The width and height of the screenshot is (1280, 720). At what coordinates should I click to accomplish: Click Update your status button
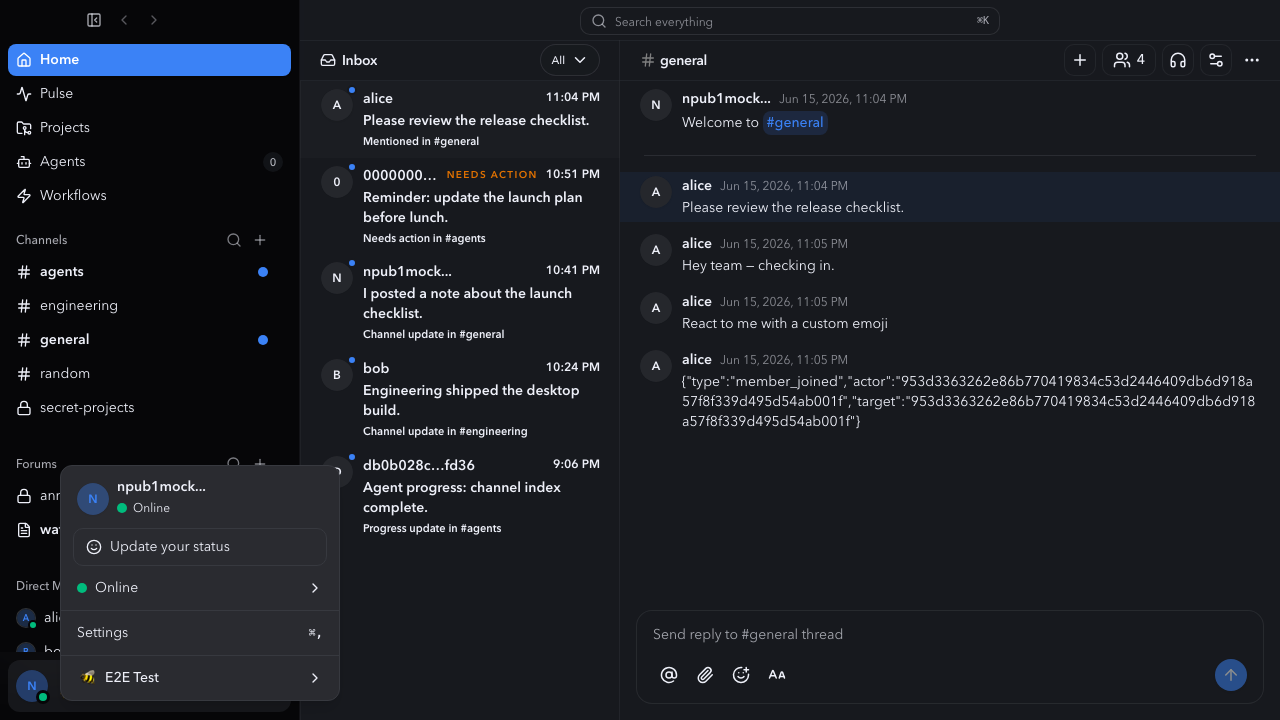[200, 547]
